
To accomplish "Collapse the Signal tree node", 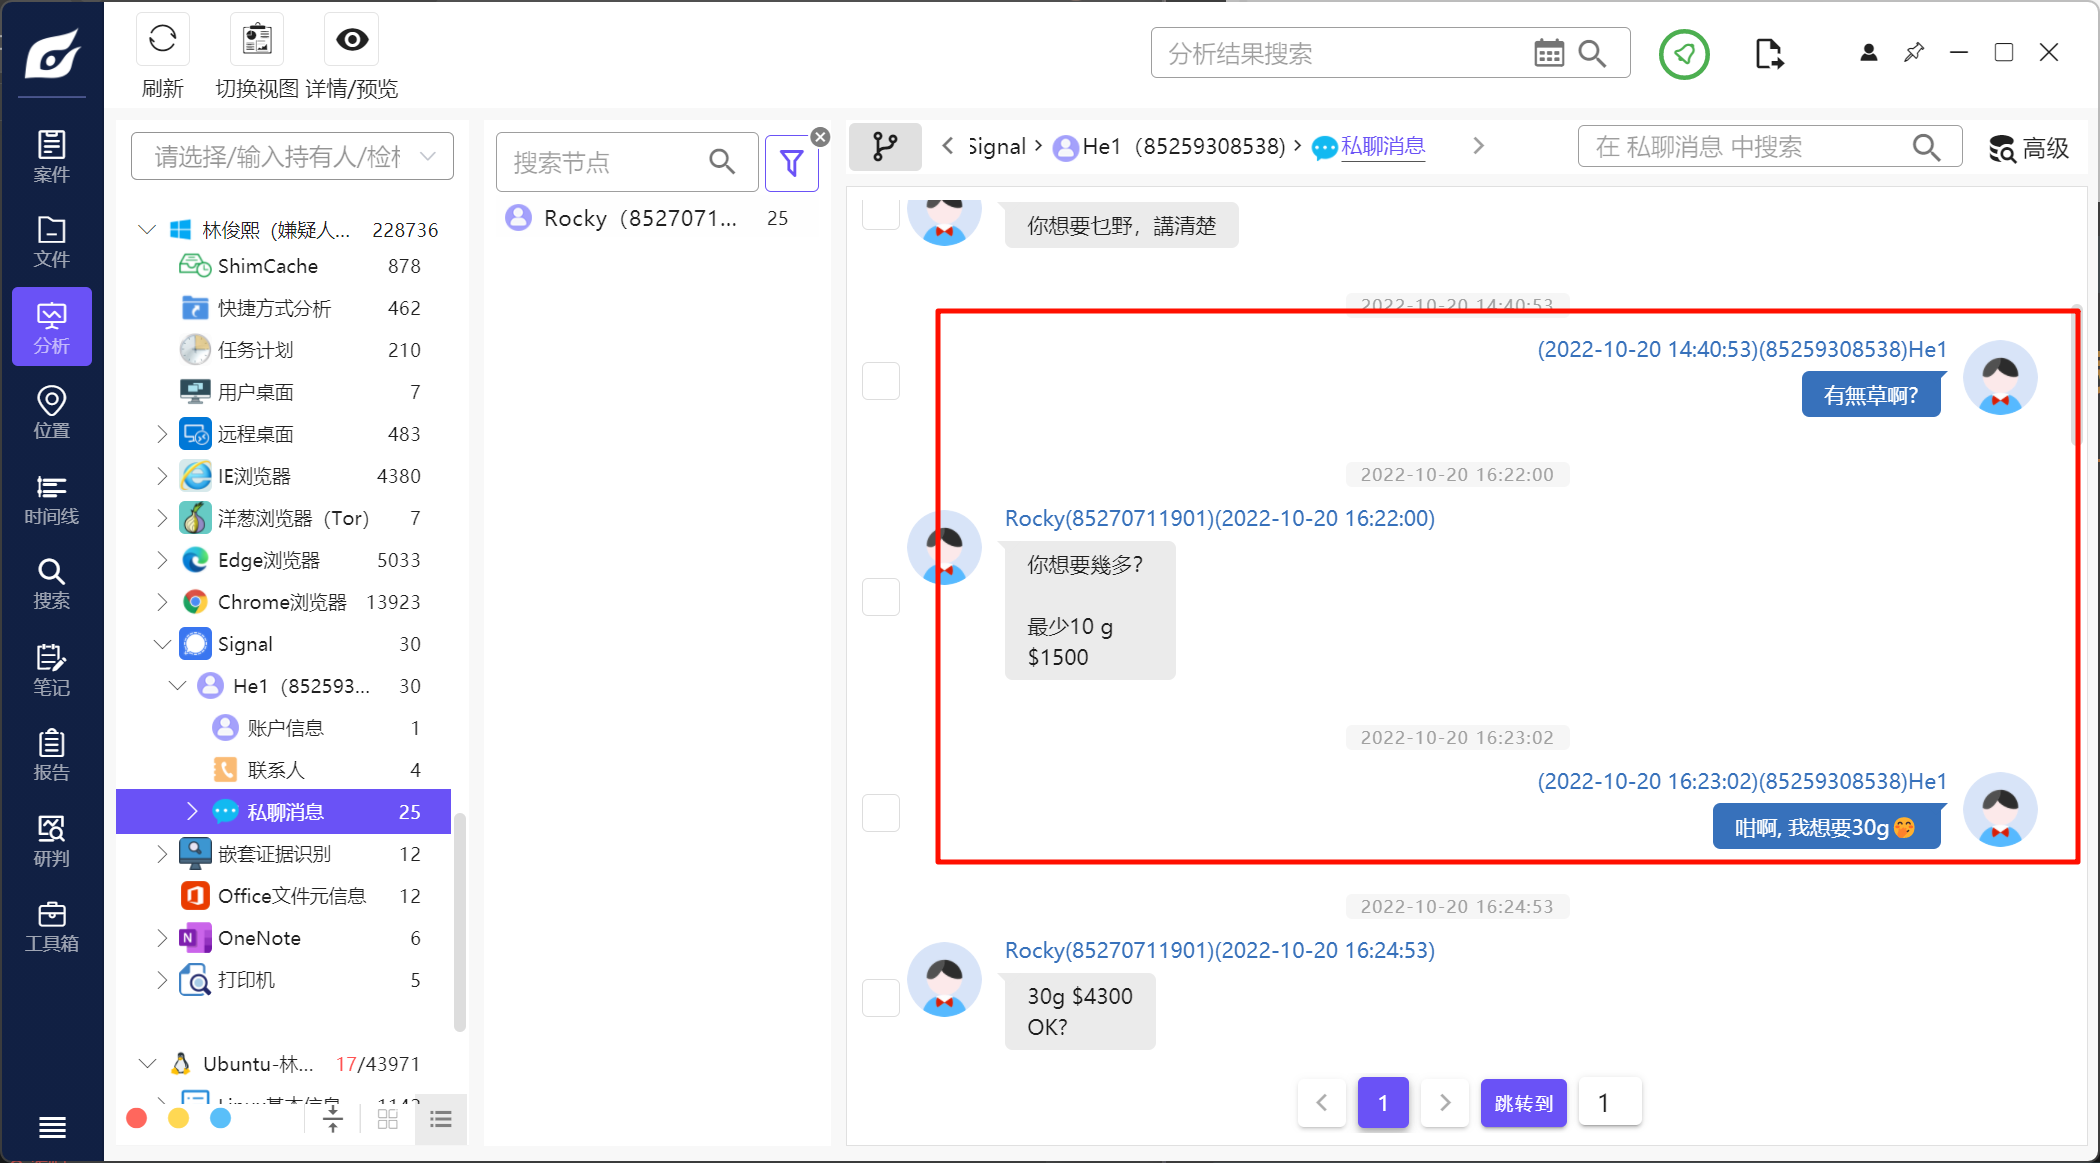I will (162, 644).
